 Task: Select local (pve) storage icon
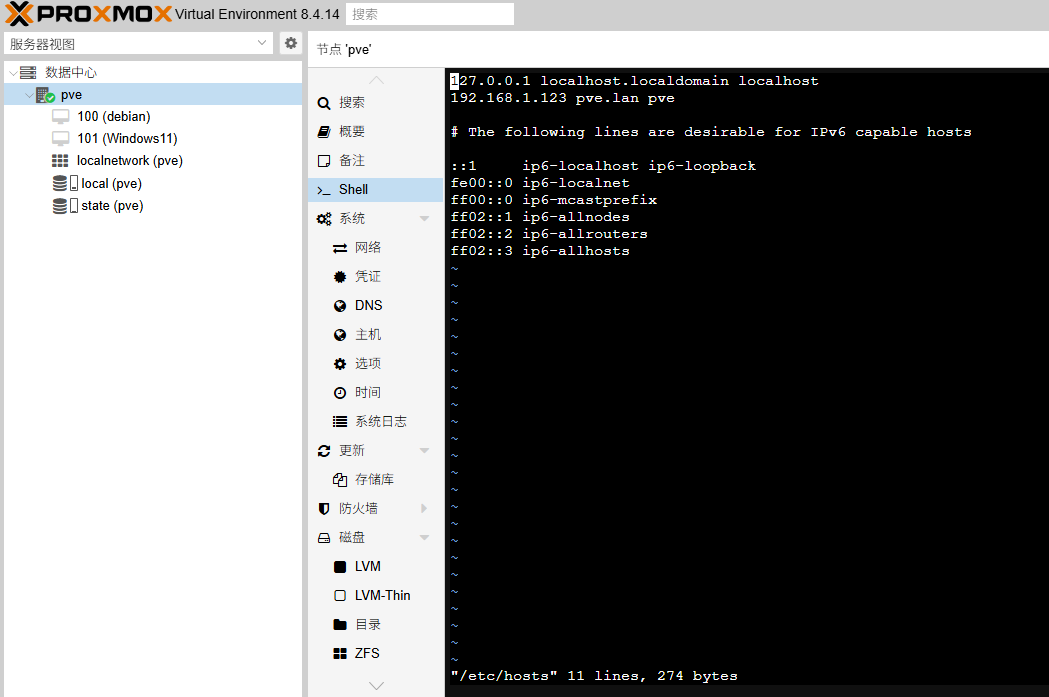click(60, 184)
